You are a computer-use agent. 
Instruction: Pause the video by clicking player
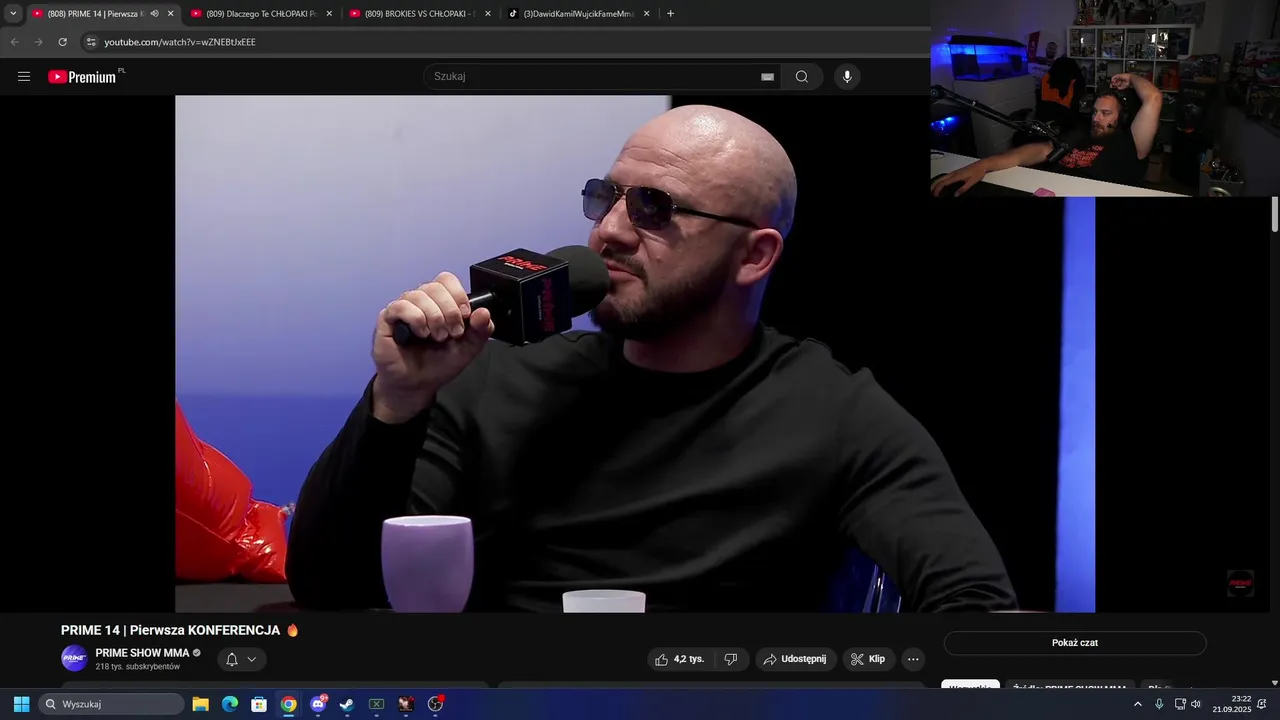635,354
